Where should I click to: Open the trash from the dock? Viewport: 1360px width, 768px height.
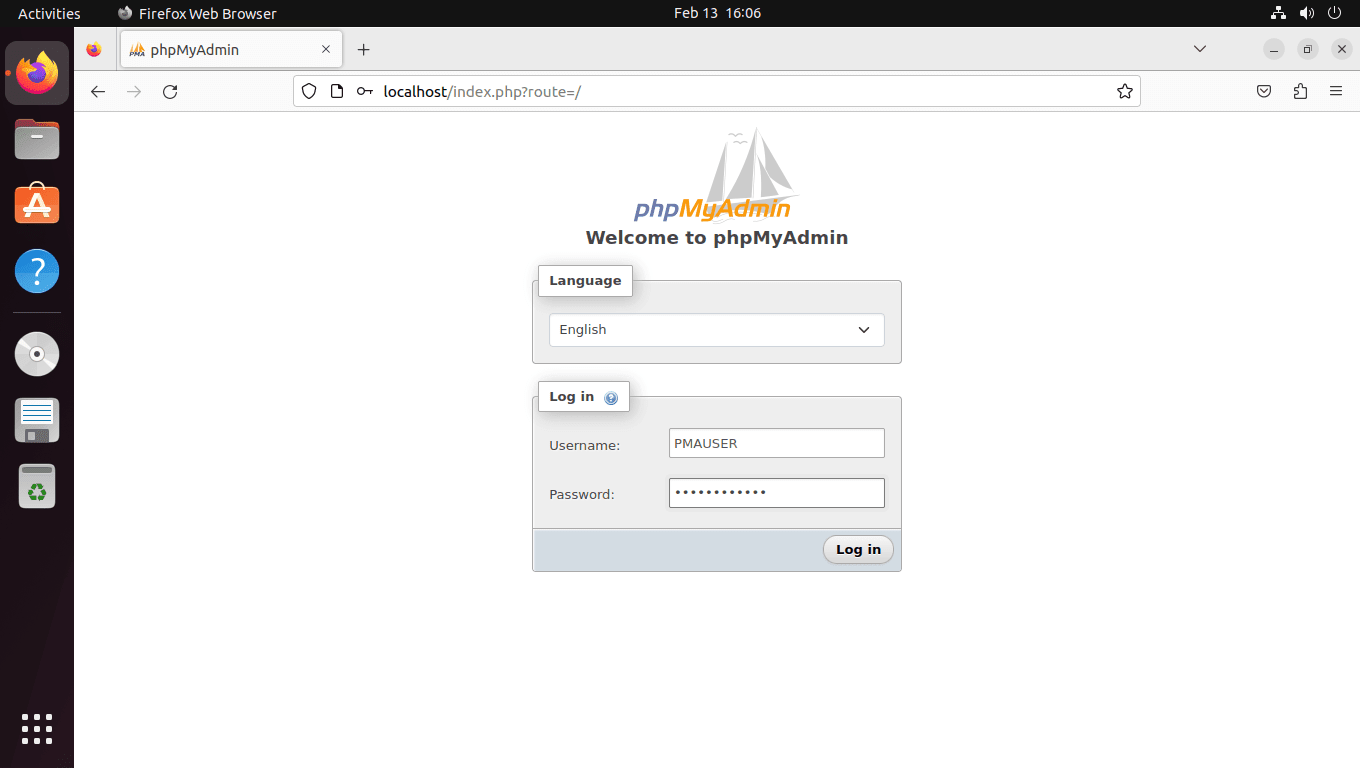(x=37, y=486)
